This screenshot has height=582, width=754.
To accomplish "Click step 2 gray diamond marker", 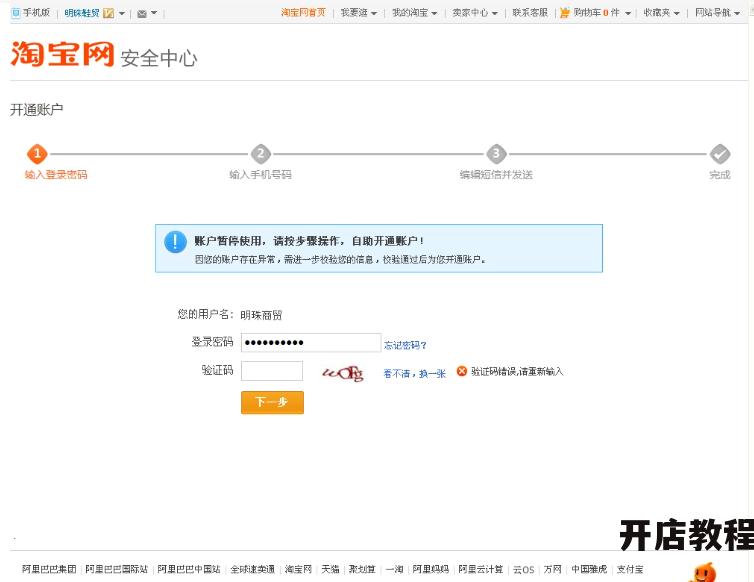I will click(261, 154).
